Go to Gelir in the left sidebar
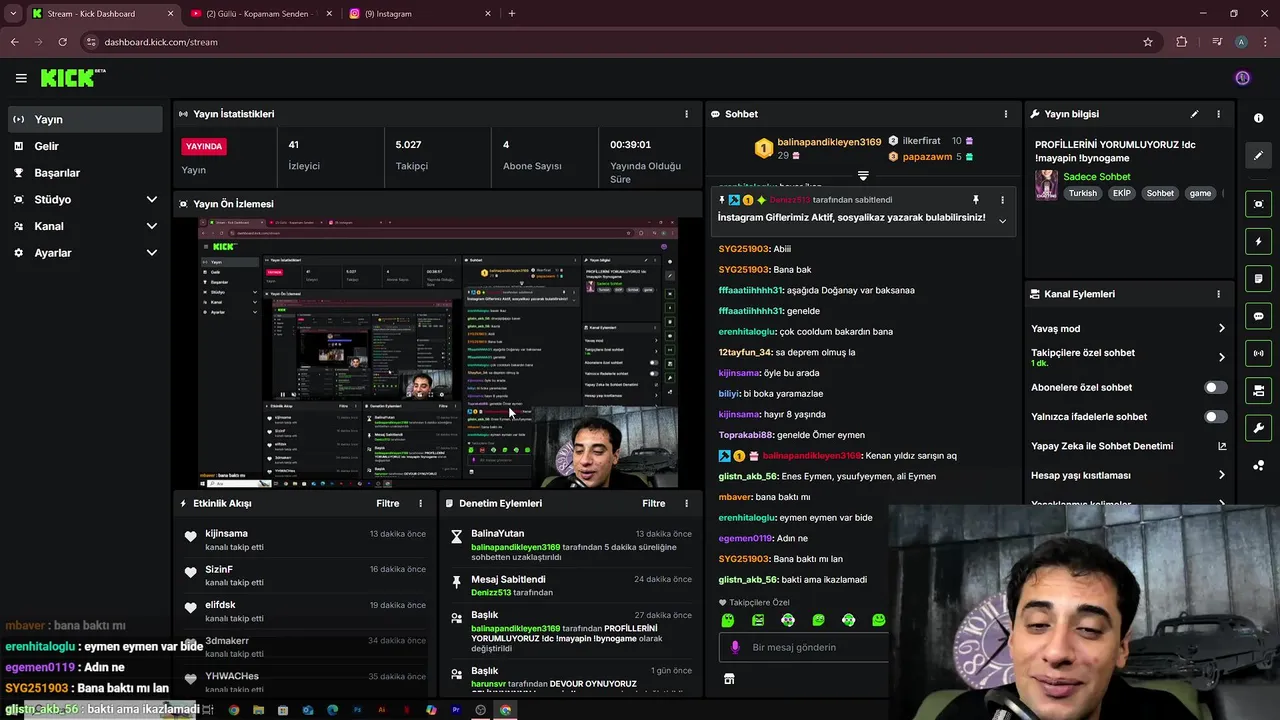This screenshot has height=720, width=1280. tap(84, 146)
